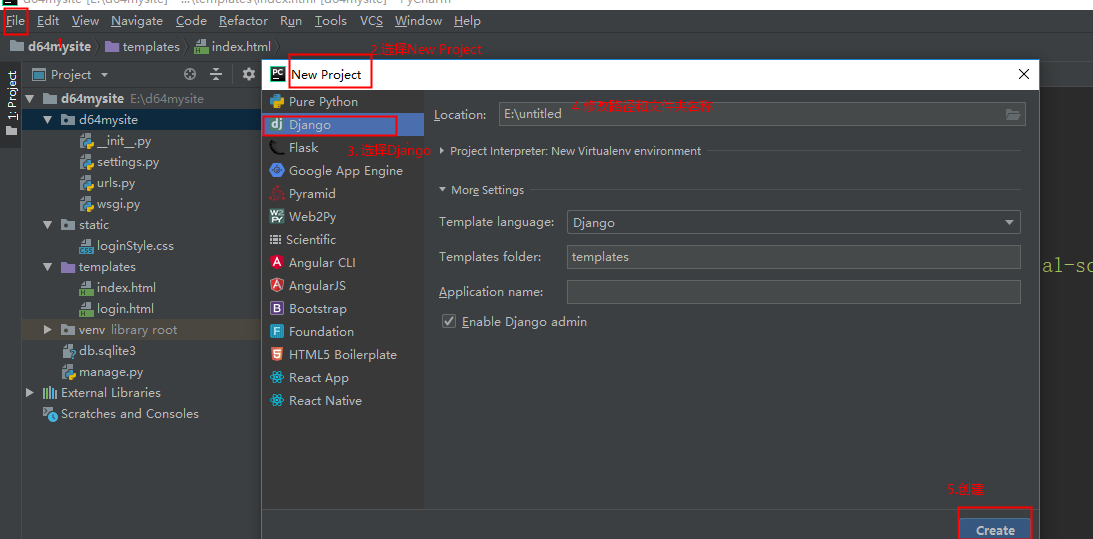This screenshot has height=539, width=1093.
Task: Select HTML5 Boilerplate project type
Action: (343, 355)
